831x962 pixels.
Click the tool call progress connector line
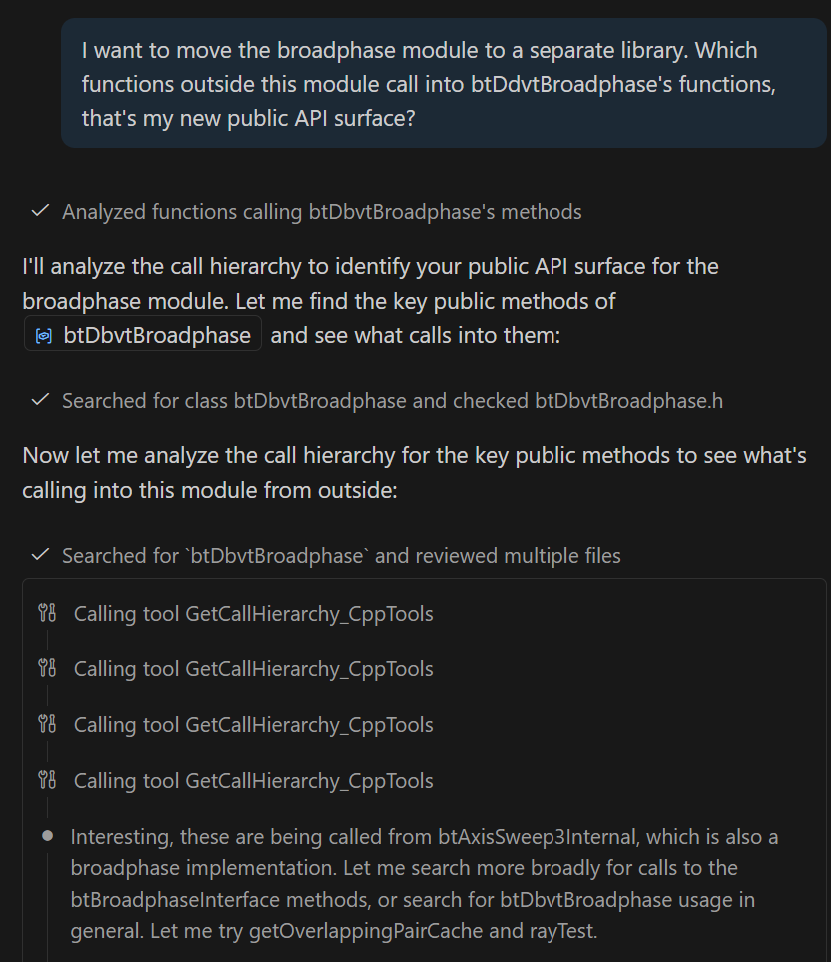(46, 640)
